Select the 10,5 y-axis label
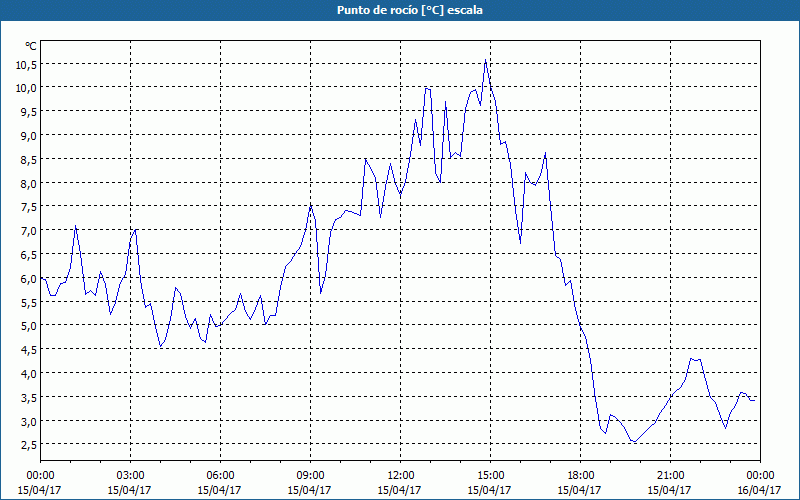800x500 pixels. click(28, 65)
